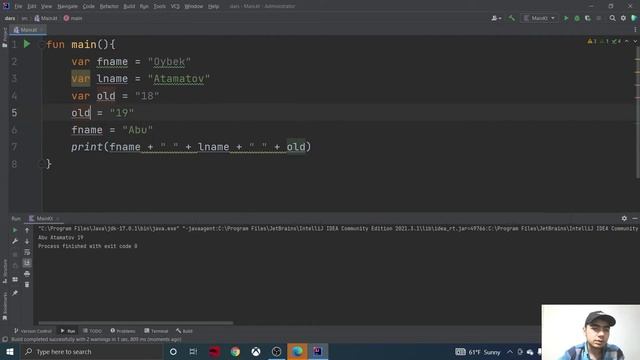Open Search Everywhere magnifier icon
640x360 pixels.
click(x=612, y=18)
